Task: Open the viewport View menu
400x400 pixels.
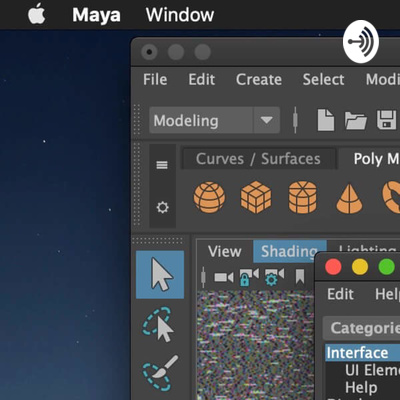Action: point(224,251)
